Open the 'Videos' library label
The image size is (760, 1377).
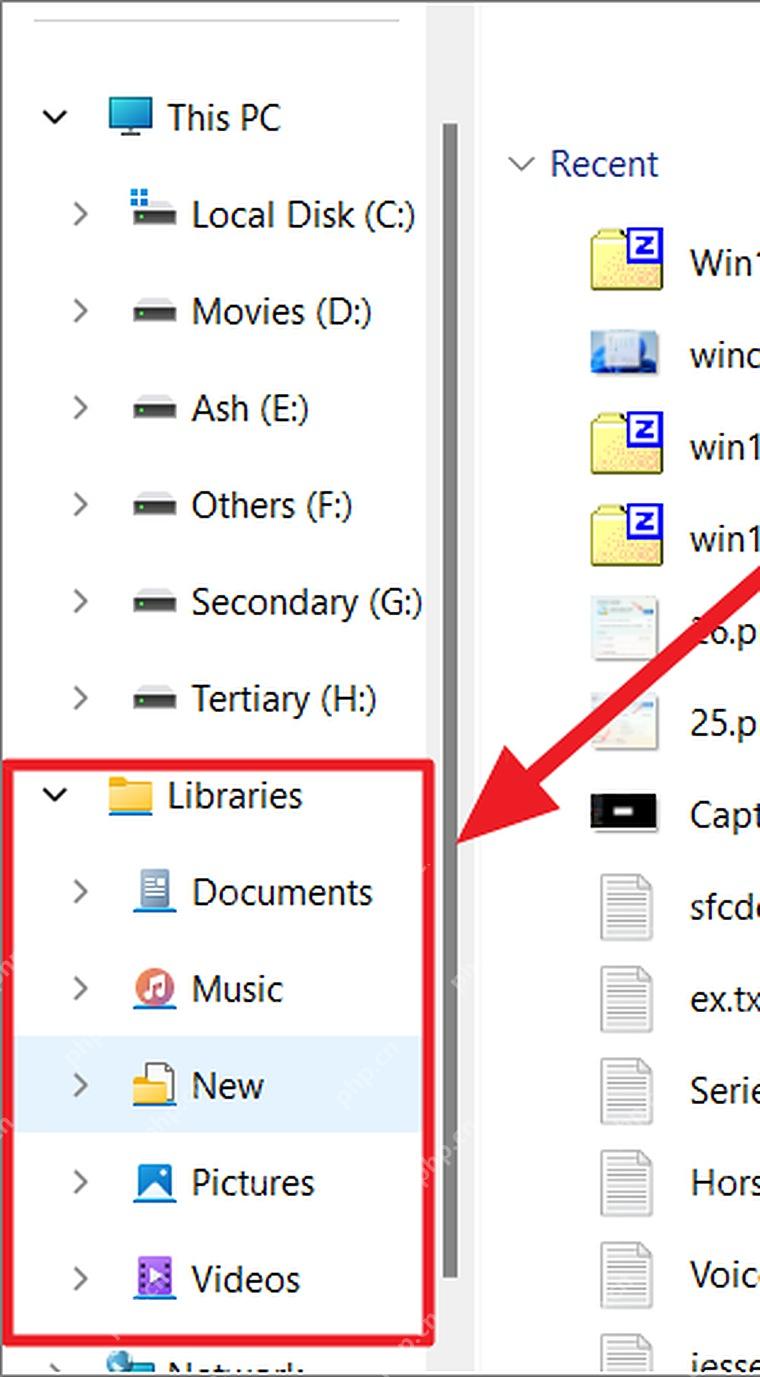(x=246, y=1279)
